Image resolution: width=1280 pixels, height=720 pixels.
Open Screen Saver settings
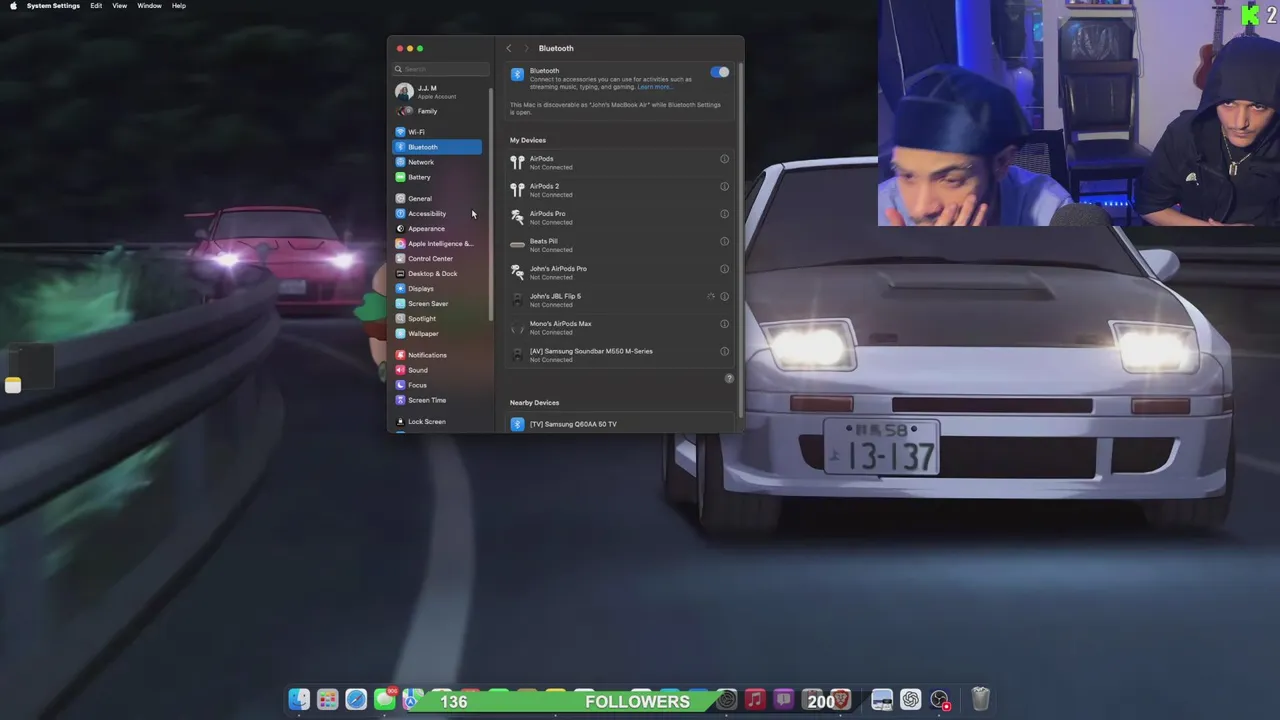[x=437, y=303]
